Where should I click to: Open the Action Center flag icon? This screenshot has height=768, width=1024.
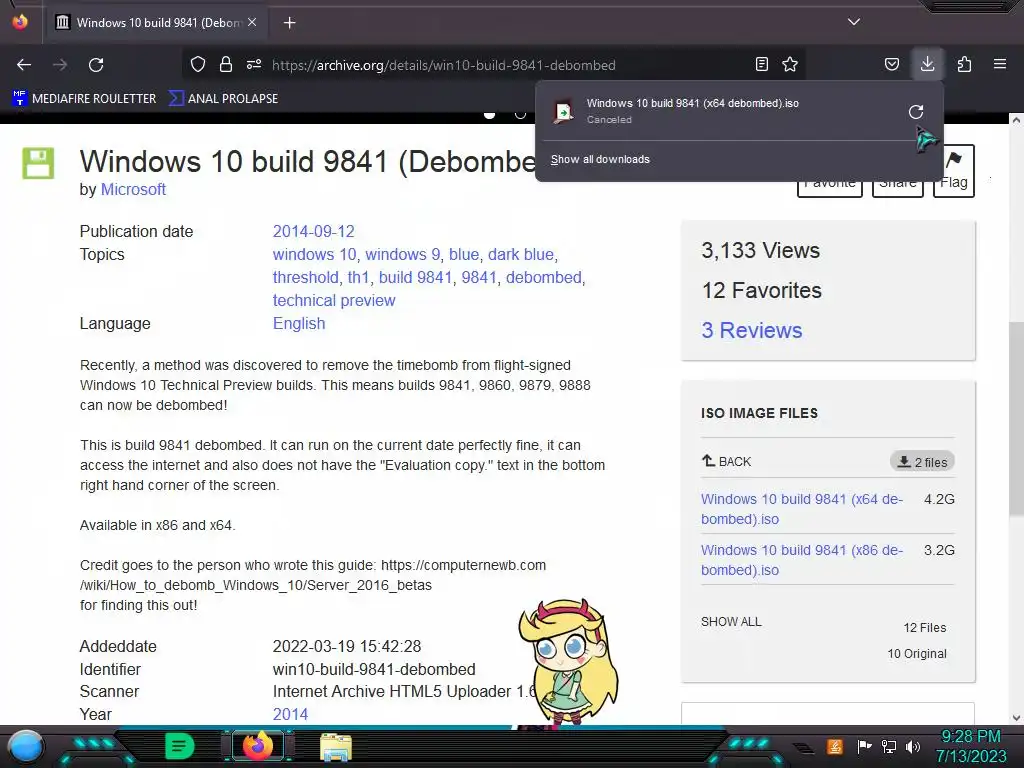[864, 746]
